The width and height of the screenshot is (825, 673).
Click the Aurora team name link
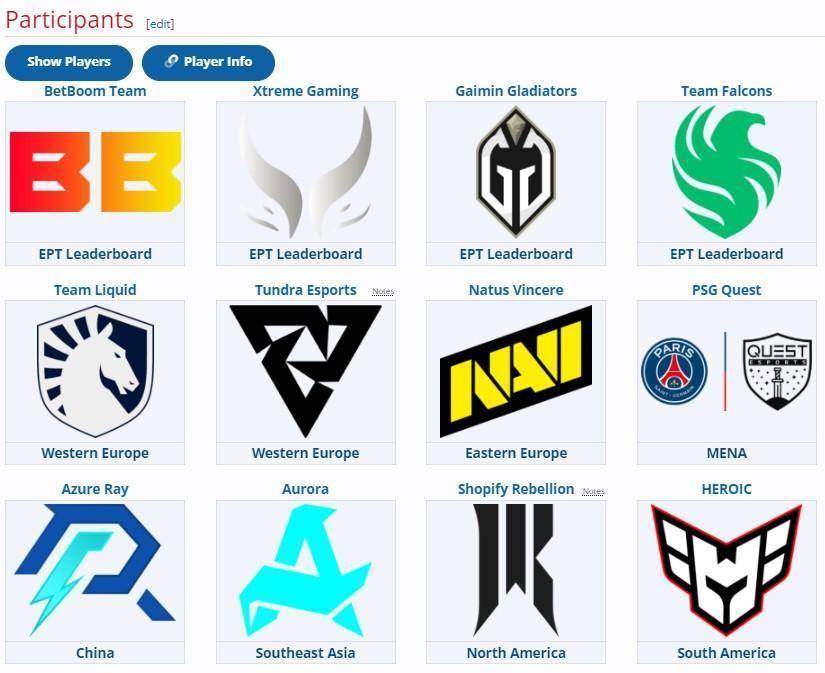click(x=305, y=489)
